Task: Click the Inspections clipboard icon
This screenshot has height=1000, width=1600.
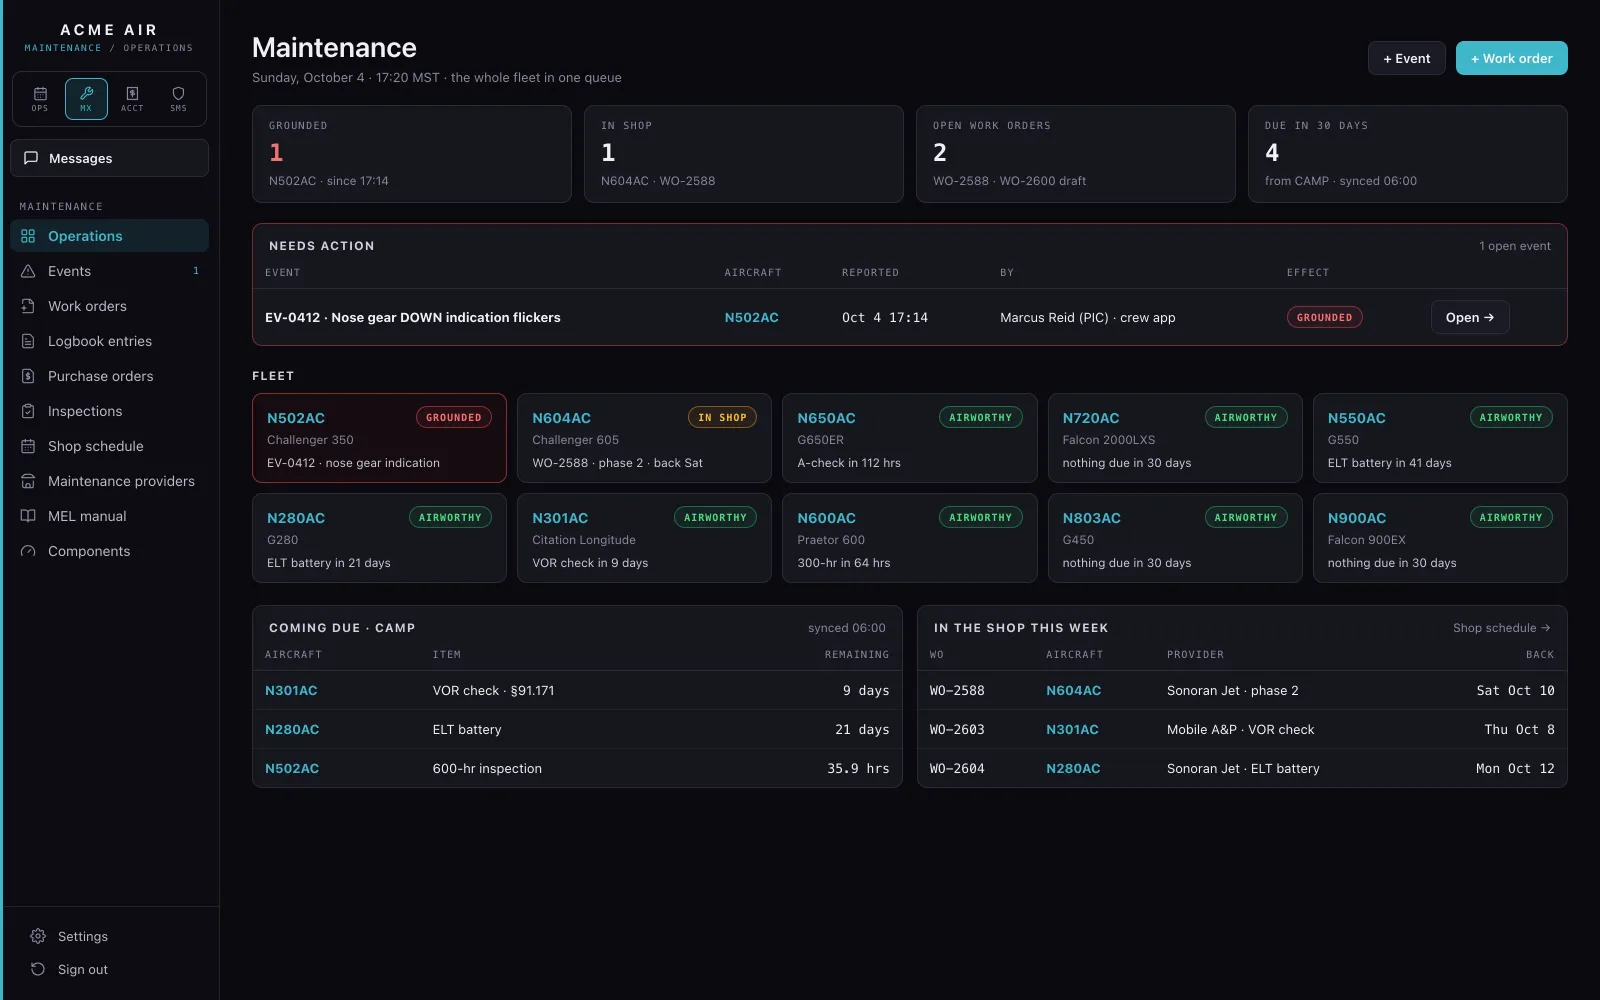Action: click(x=28, y=411)
